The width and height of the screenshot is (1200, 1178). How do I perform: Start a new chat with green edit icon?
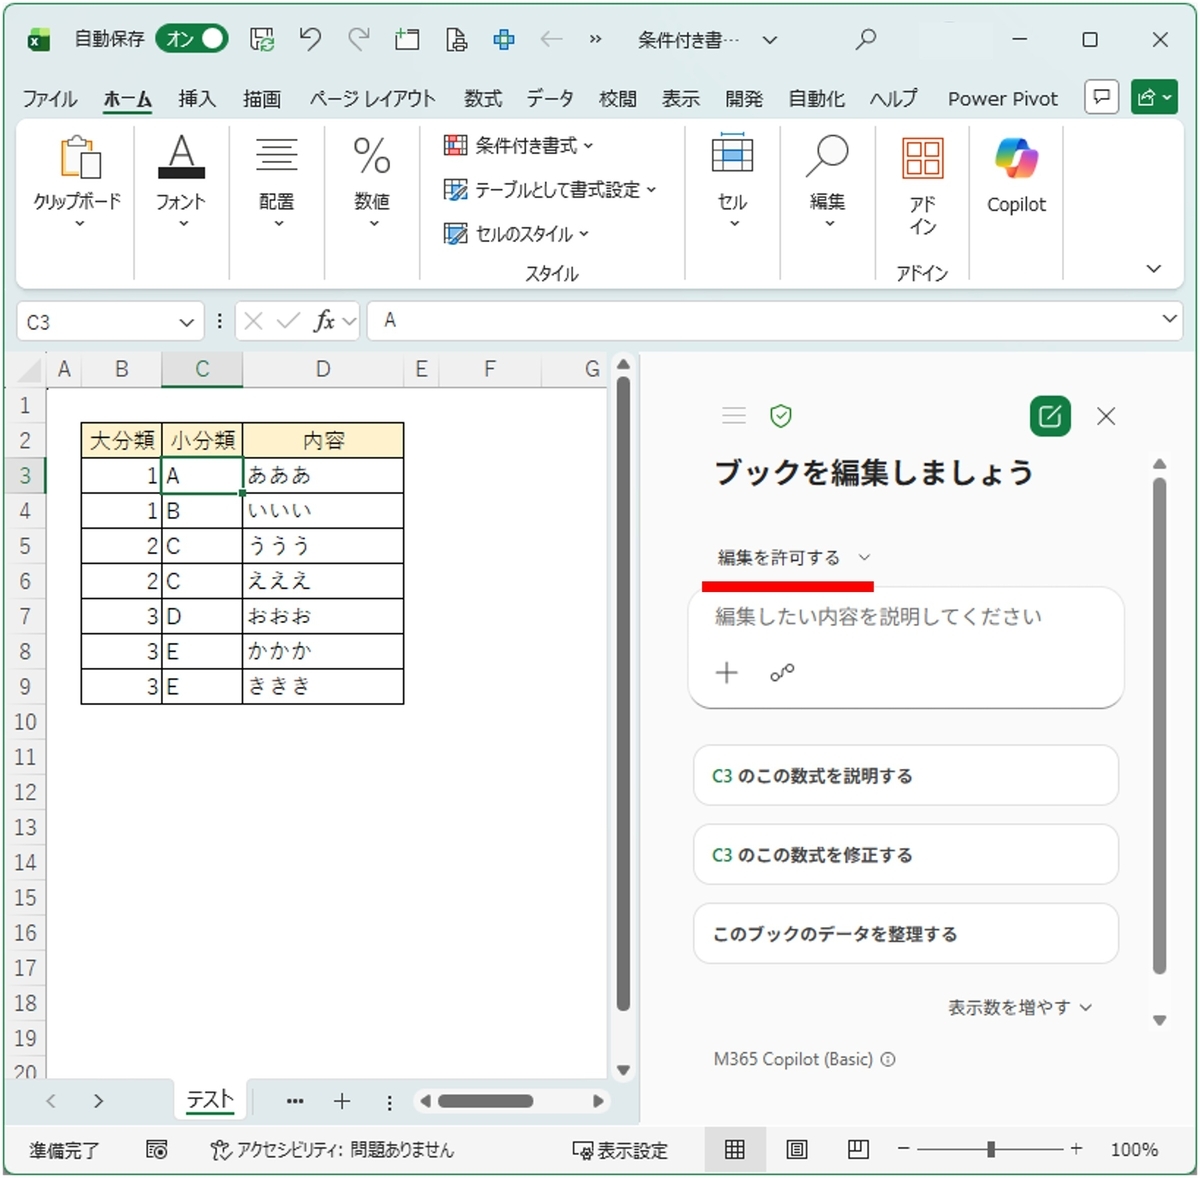[x=1050, y=416]
